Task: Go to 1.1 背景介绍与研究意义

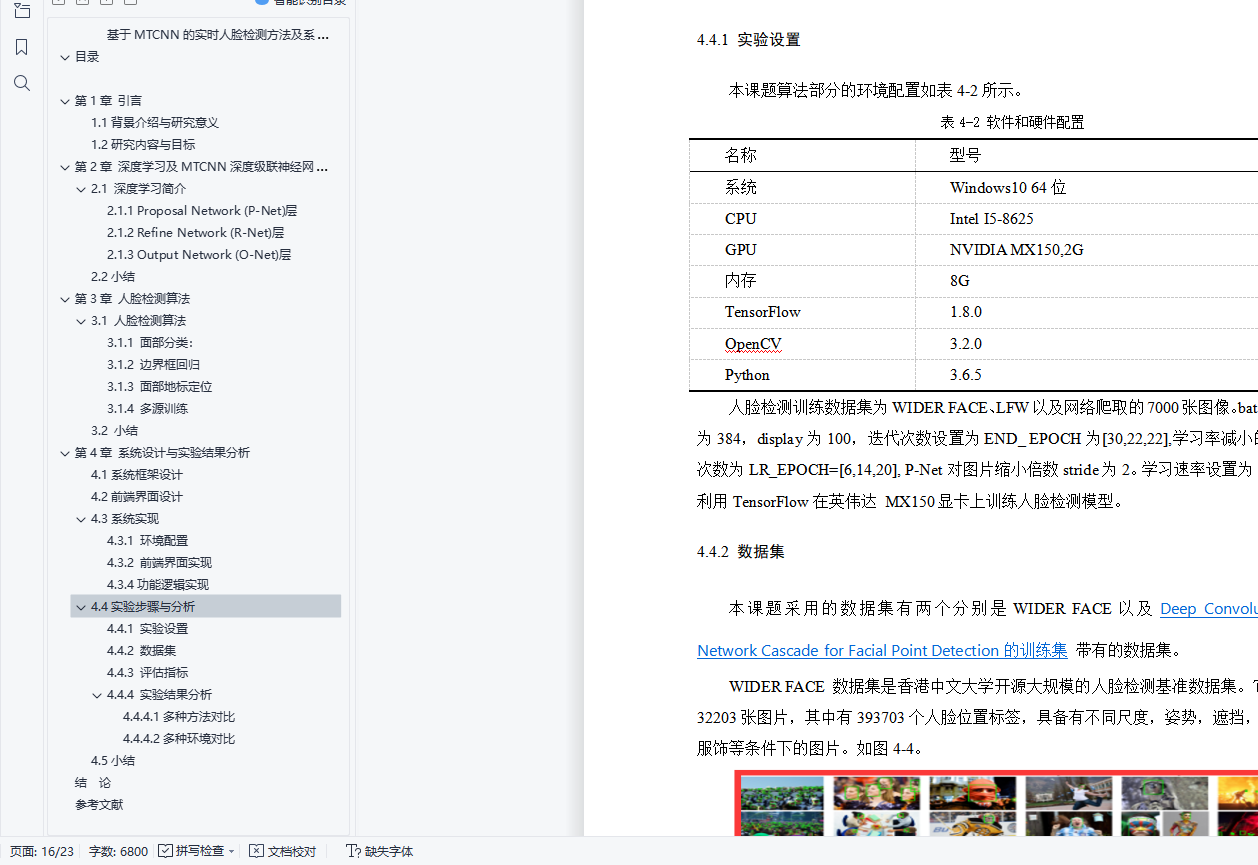Action: click(x=155, y=123)
